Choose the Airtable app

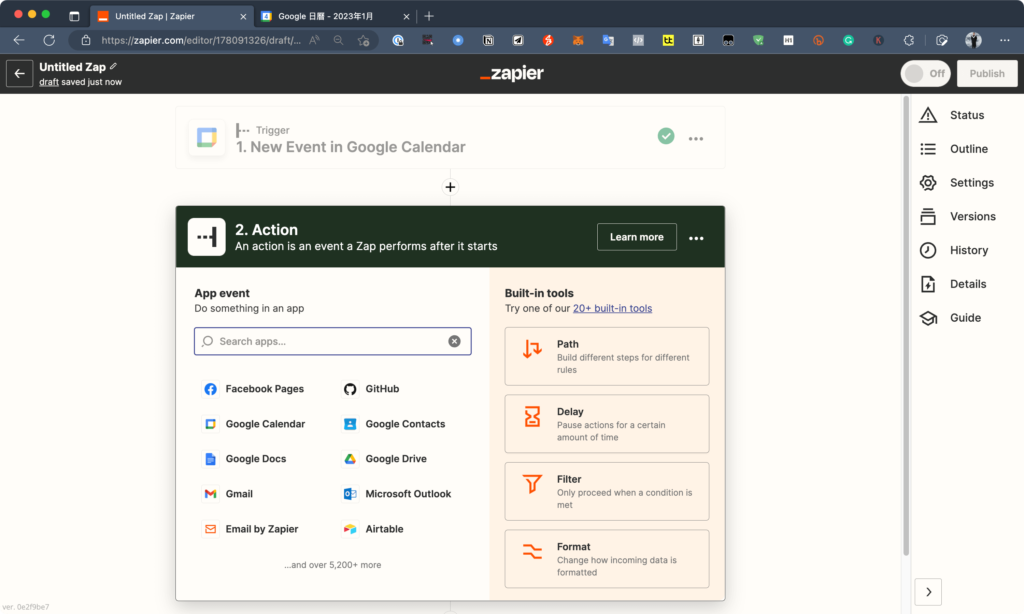pos(374,529)
